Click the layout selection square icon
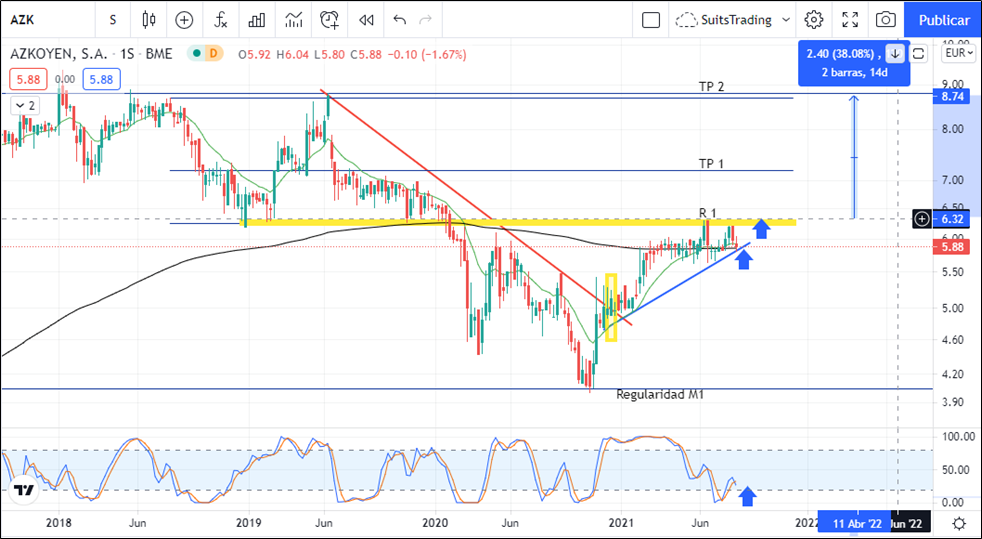 point(651,19)
